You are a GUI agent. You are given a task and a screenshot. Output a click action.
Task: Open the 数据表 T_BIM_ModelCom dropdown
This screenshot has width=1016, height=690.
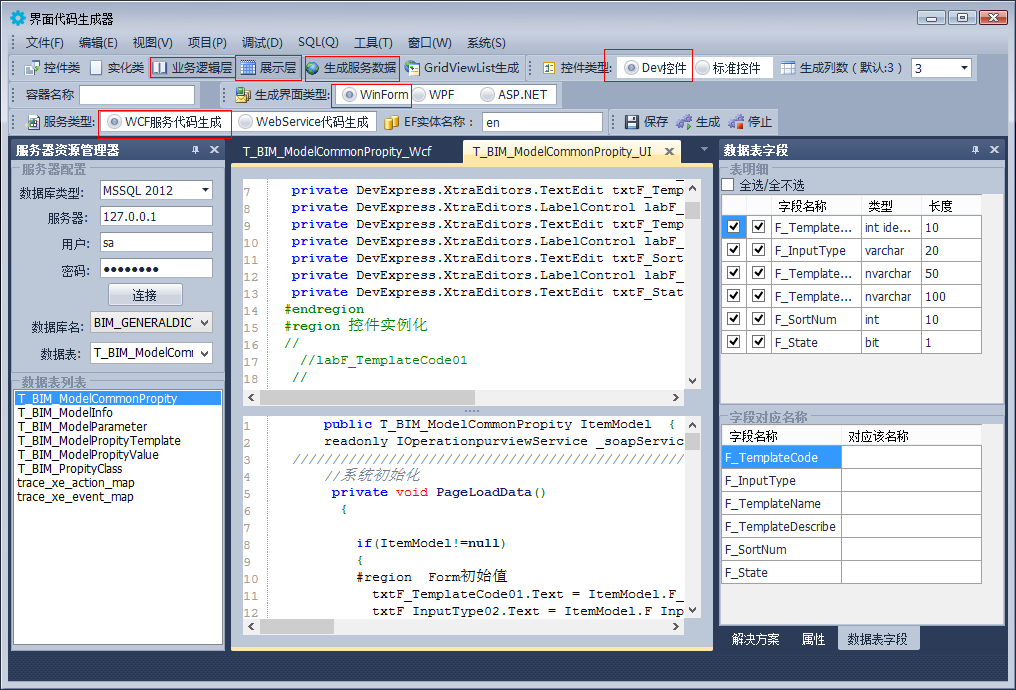205,353
